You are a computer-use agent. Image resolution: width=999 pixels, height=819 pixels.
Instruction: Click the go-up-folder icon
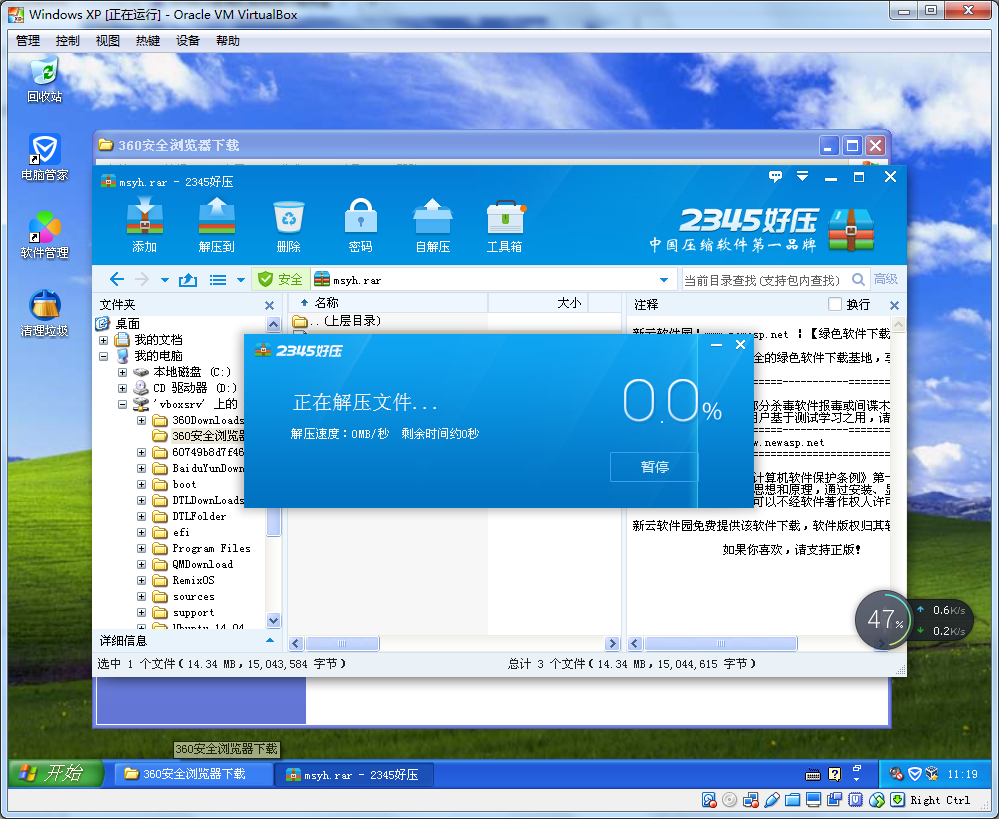point(188,280)
